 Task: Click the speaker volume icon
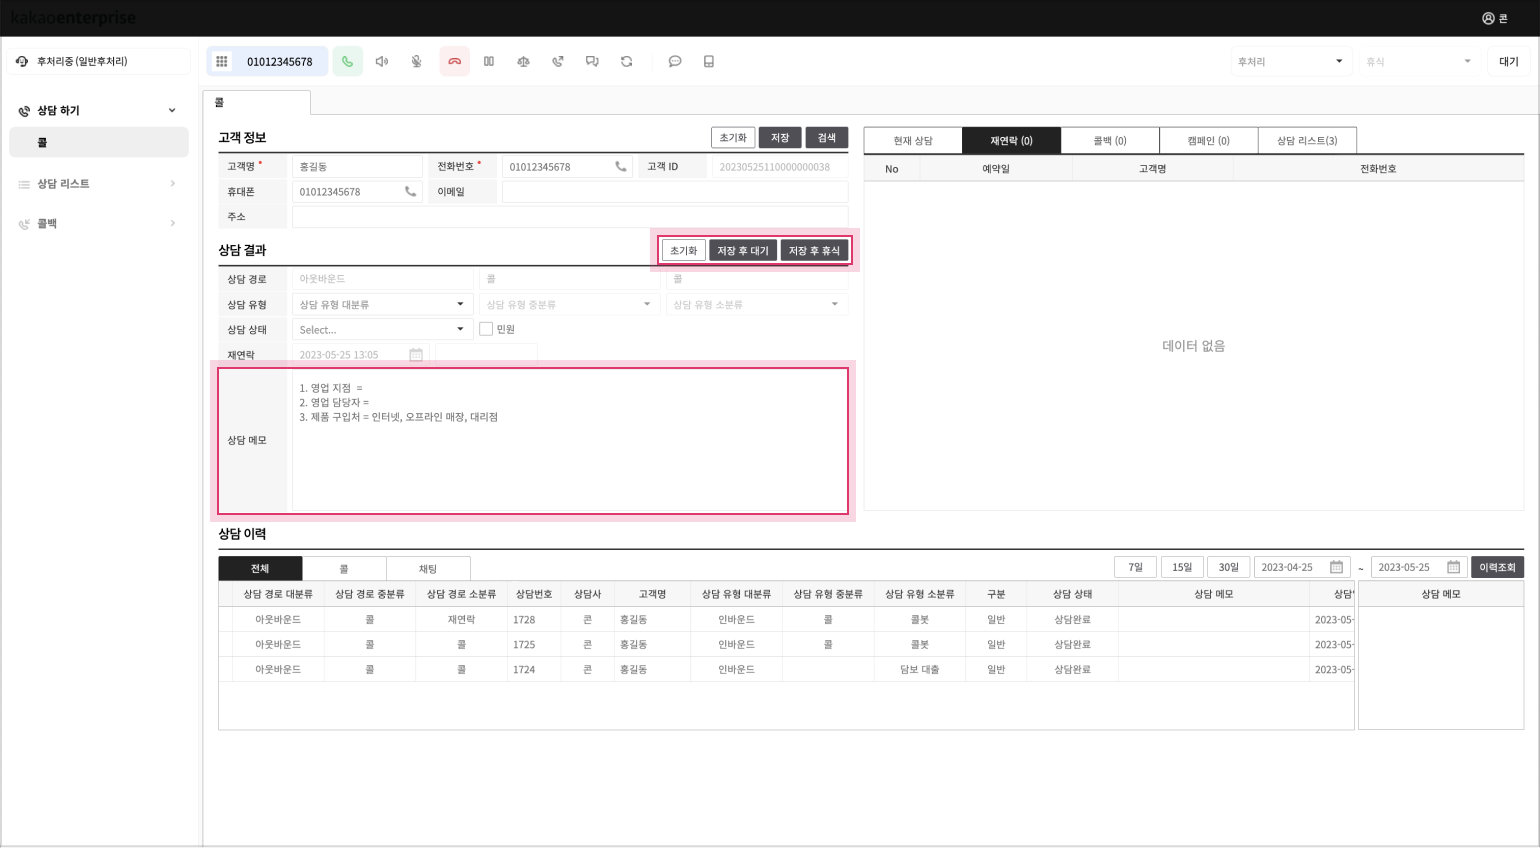(381, 61)
